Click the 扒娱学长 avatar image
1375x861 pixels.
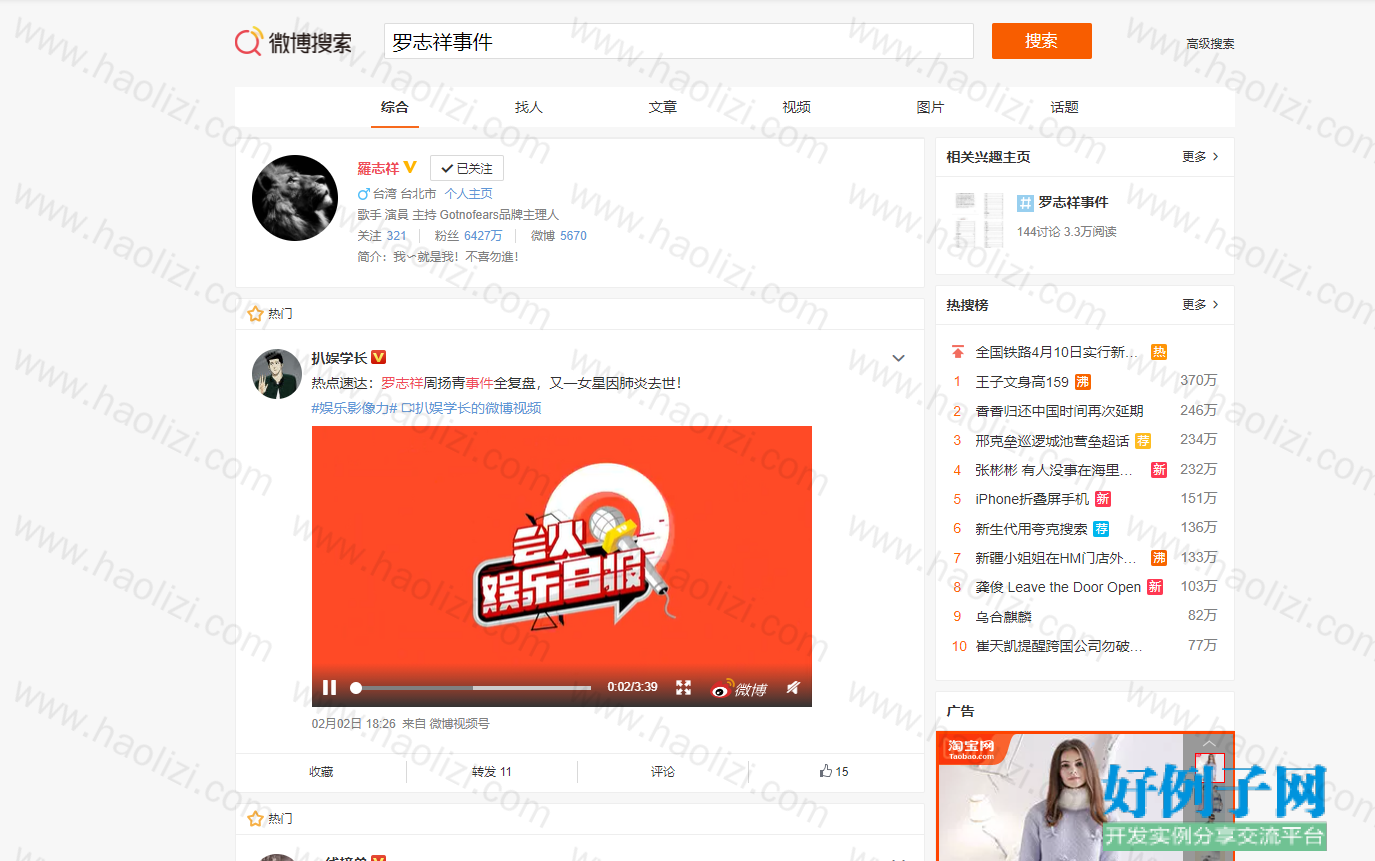click(277, 374)
